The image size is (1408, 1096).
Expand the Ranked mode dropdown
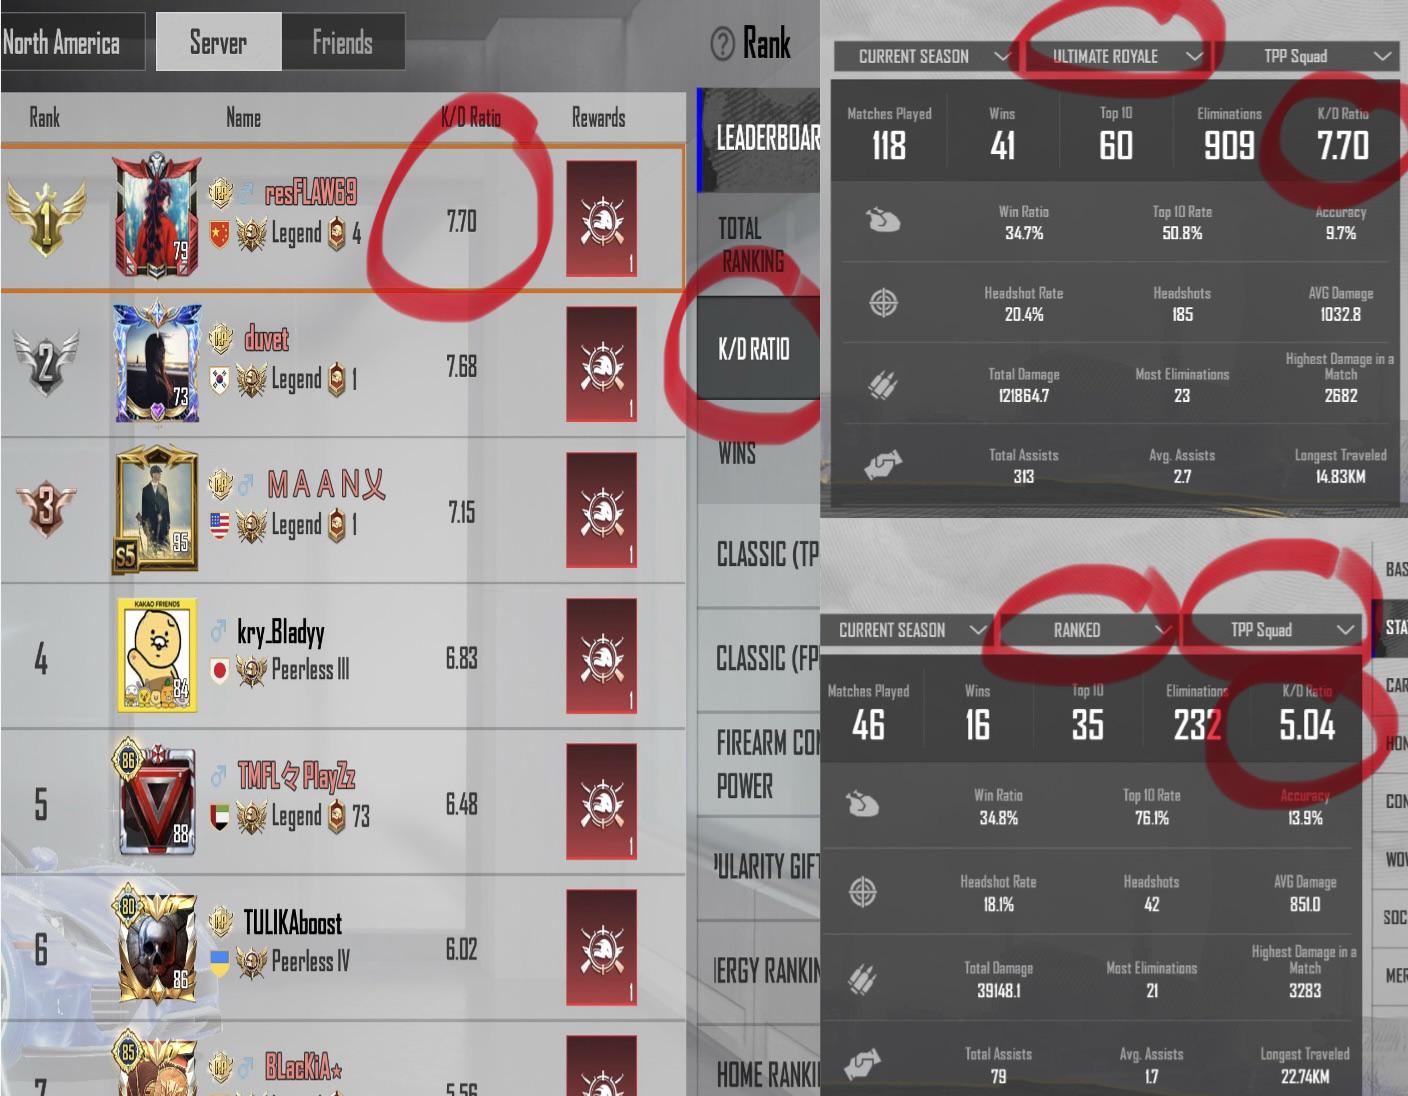(x=1088, y=630)
